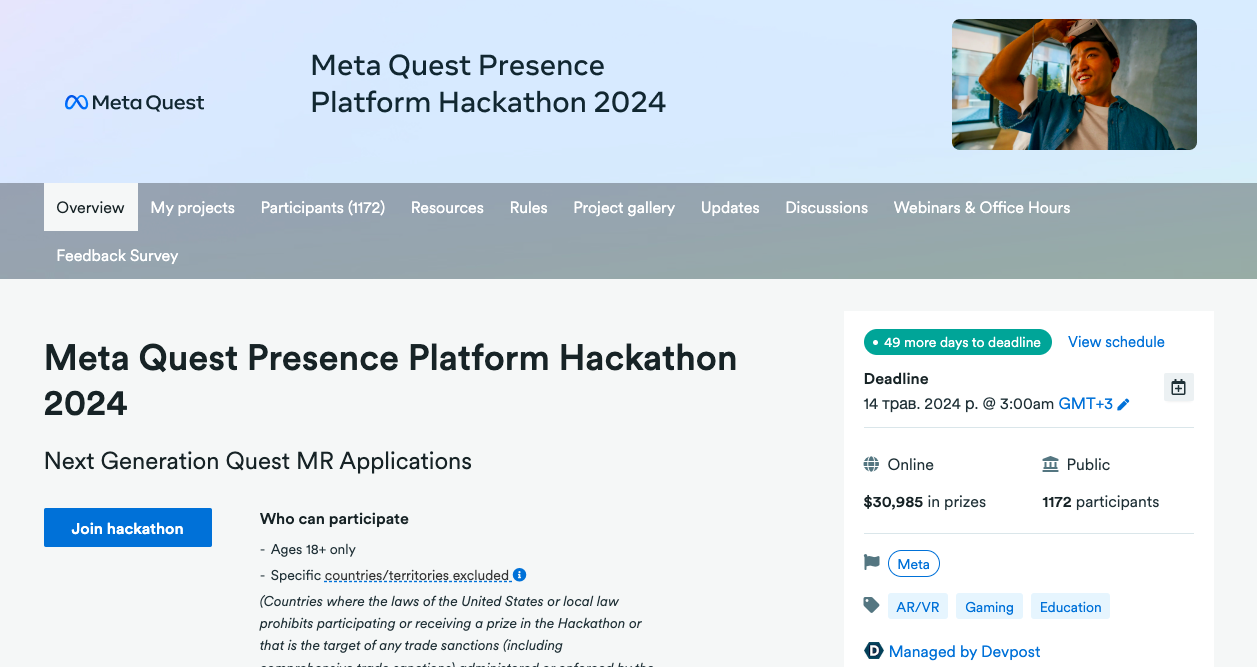Click the tag icon beside AR/VR

click(871, 606)
